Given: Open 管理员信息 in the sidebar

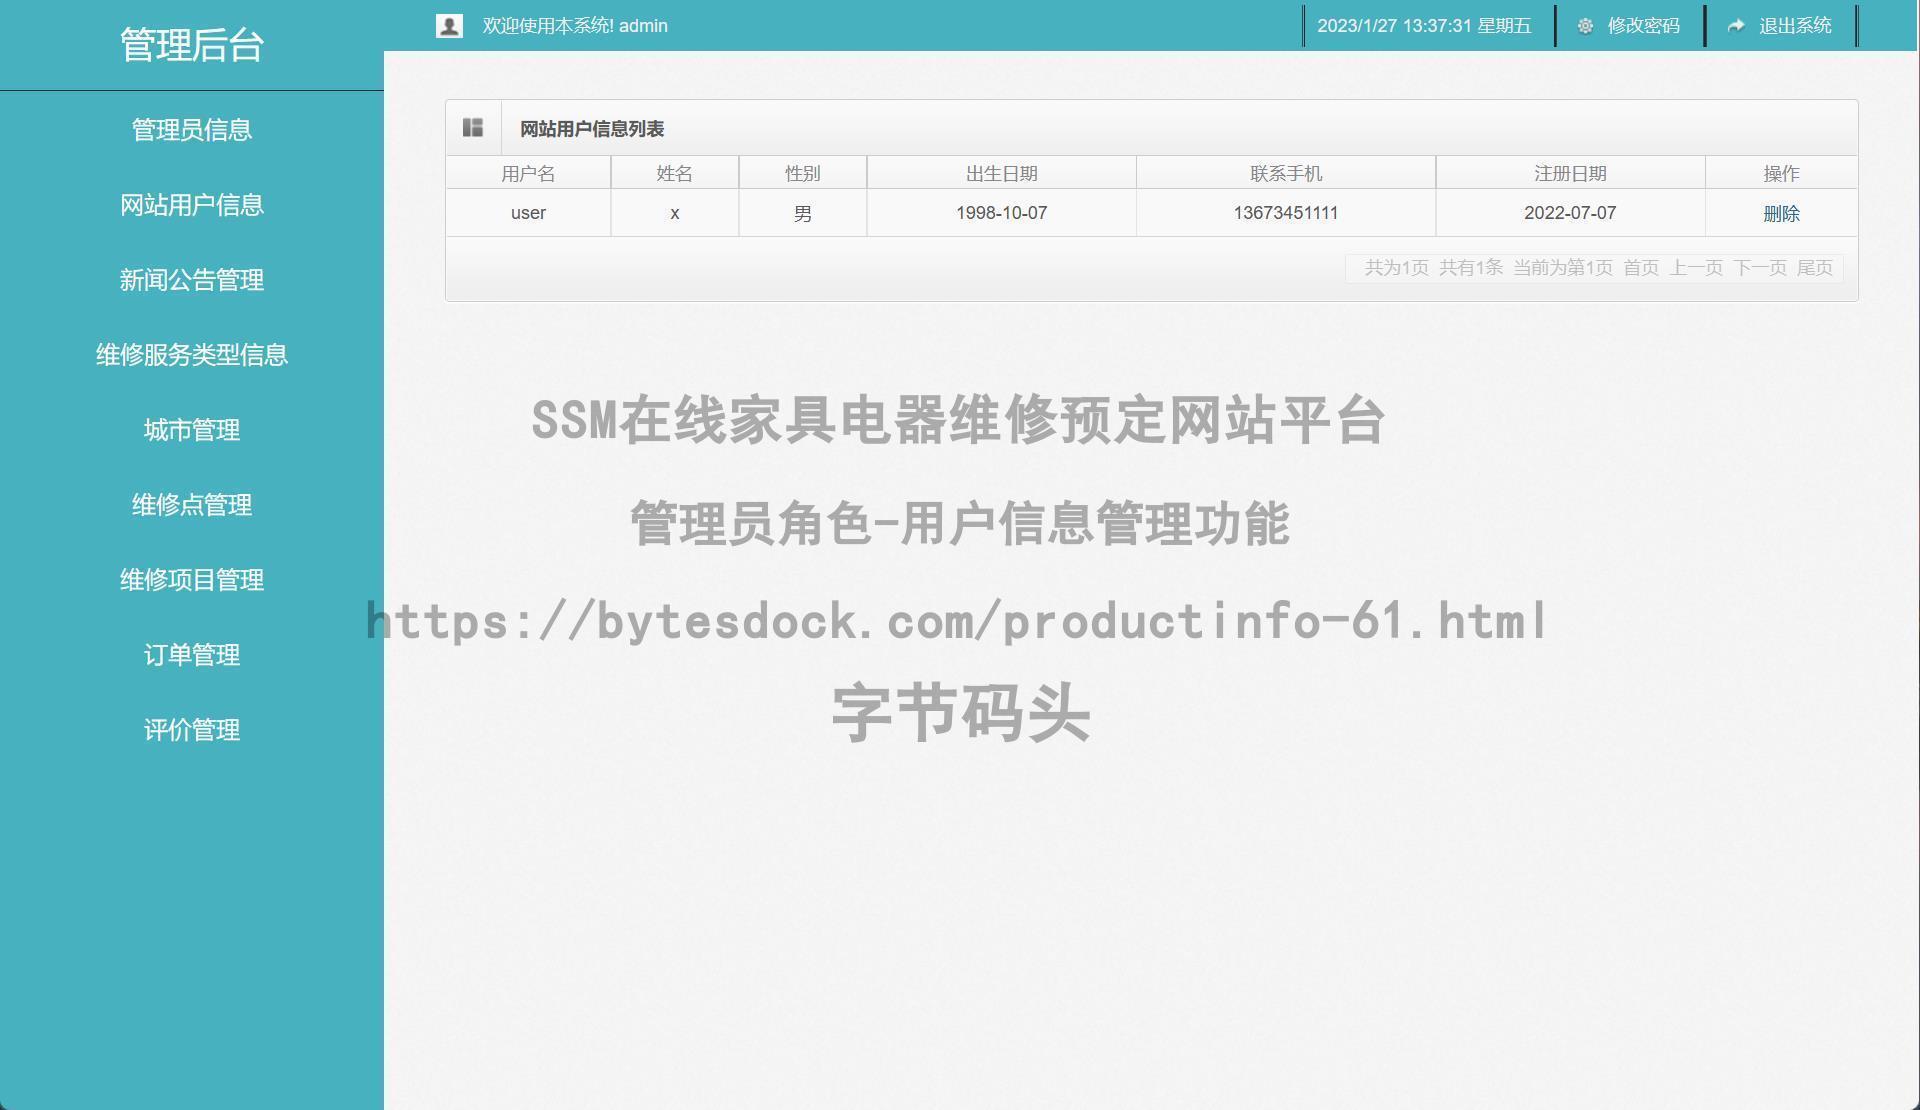Looking at the screenshot, I should (191, 130).
